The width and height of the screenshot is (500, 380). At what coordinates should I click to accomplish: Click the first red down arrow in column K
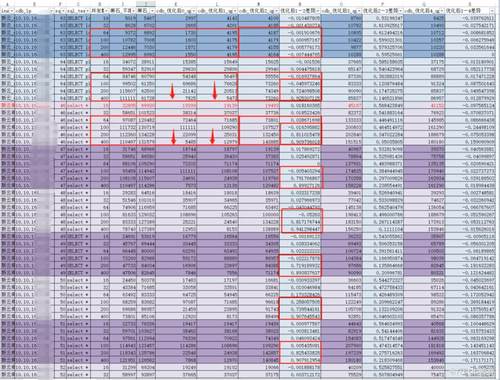point(172,91)
